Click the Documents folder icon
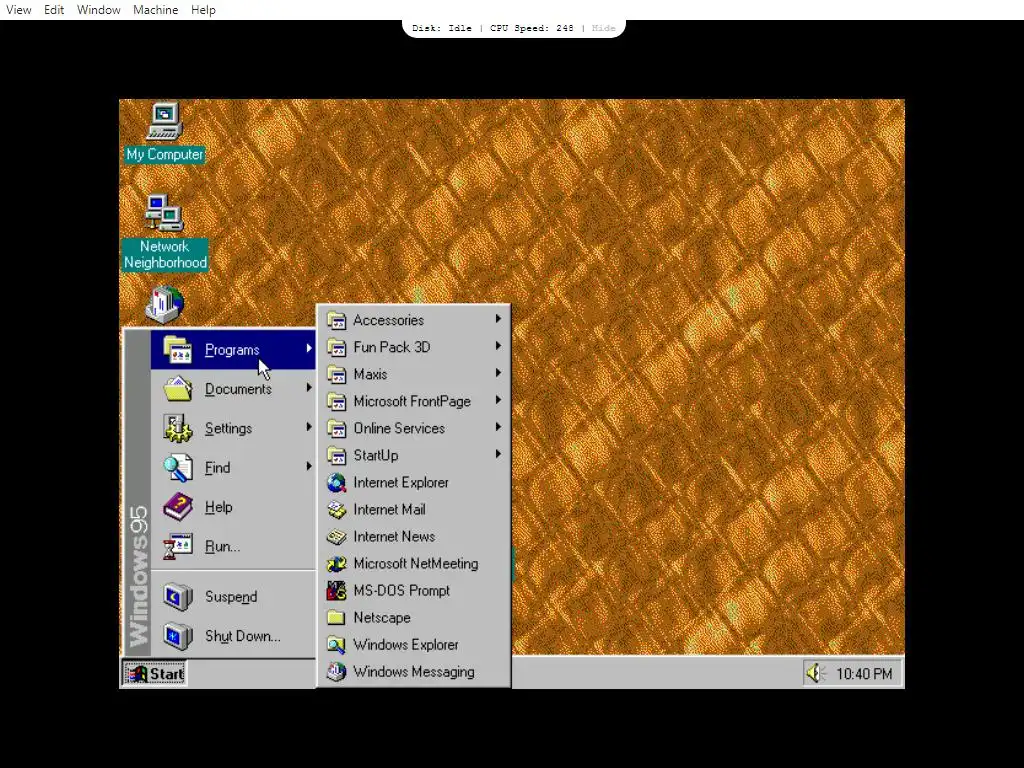Viewport: 1024px width, 768px height. 177,389
